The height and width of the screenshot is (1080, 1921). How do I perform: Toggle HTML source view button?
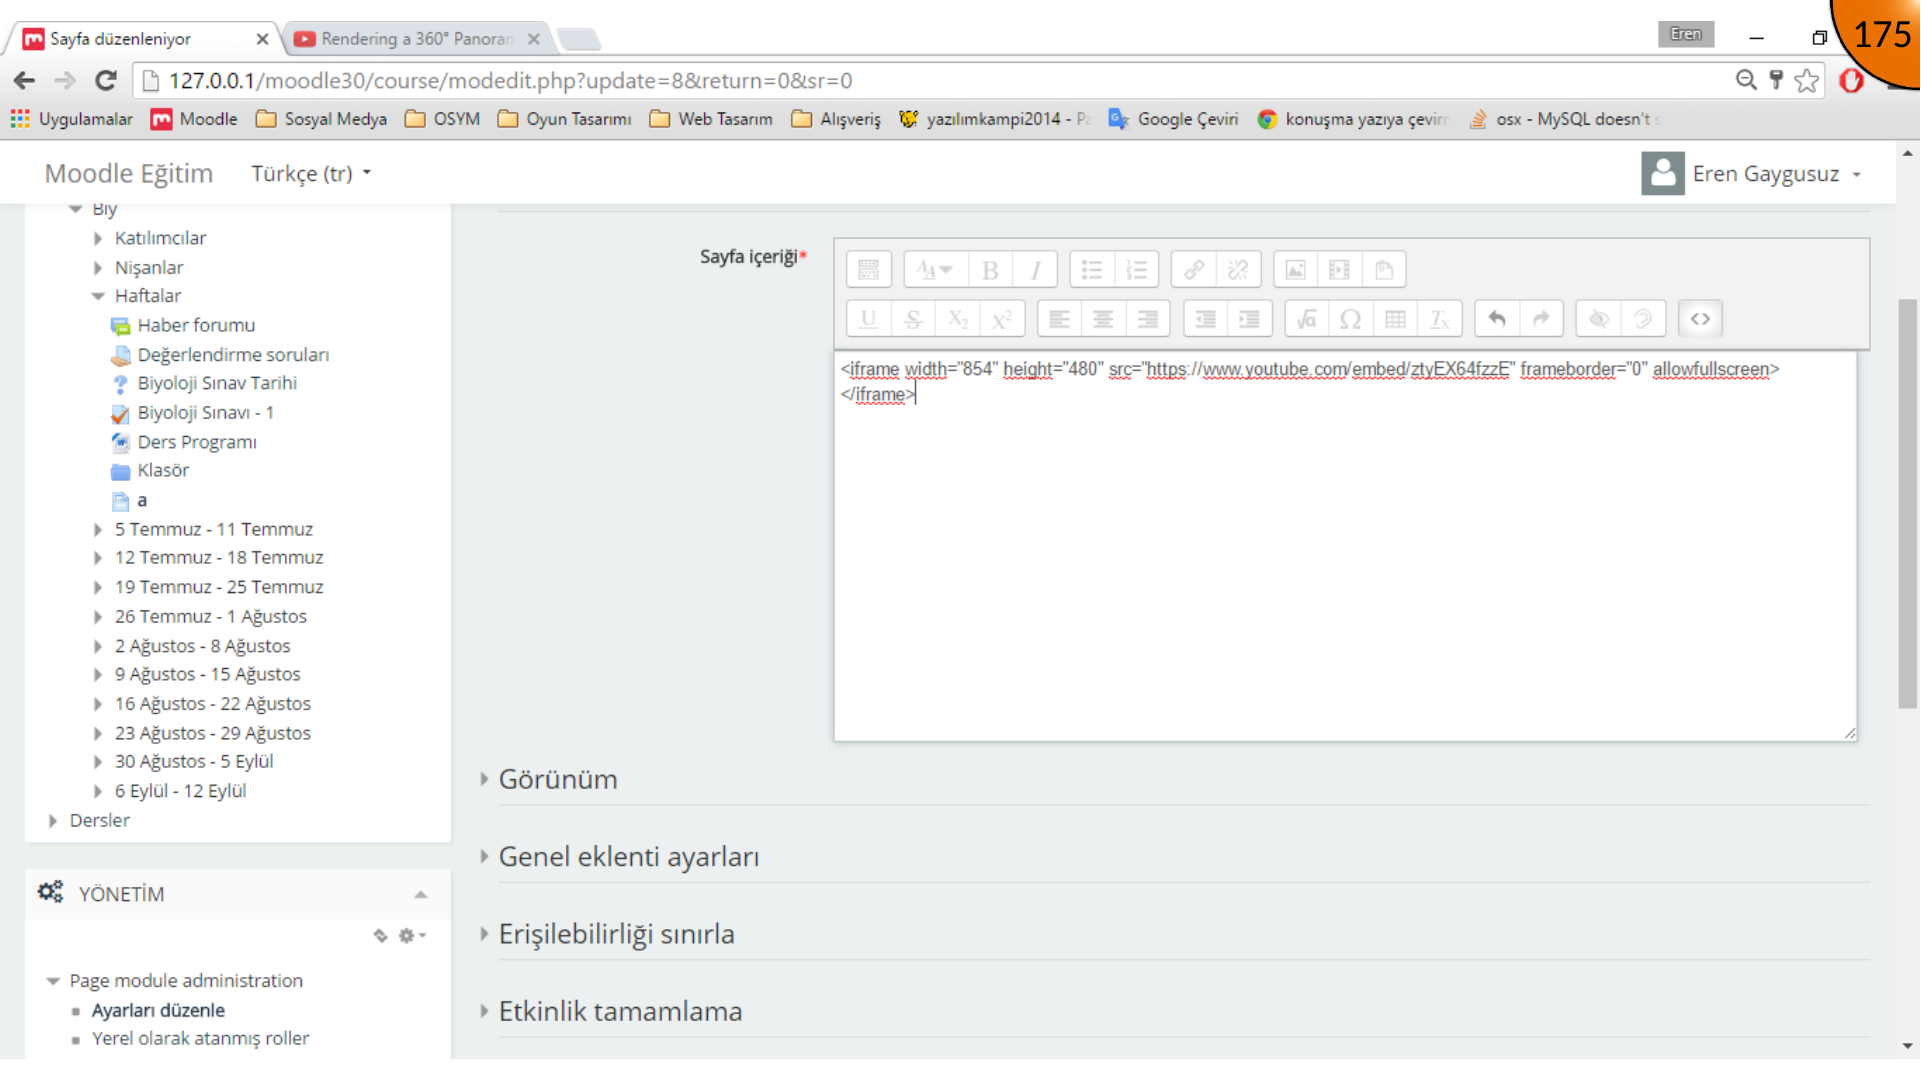(x=1700, y=319)
